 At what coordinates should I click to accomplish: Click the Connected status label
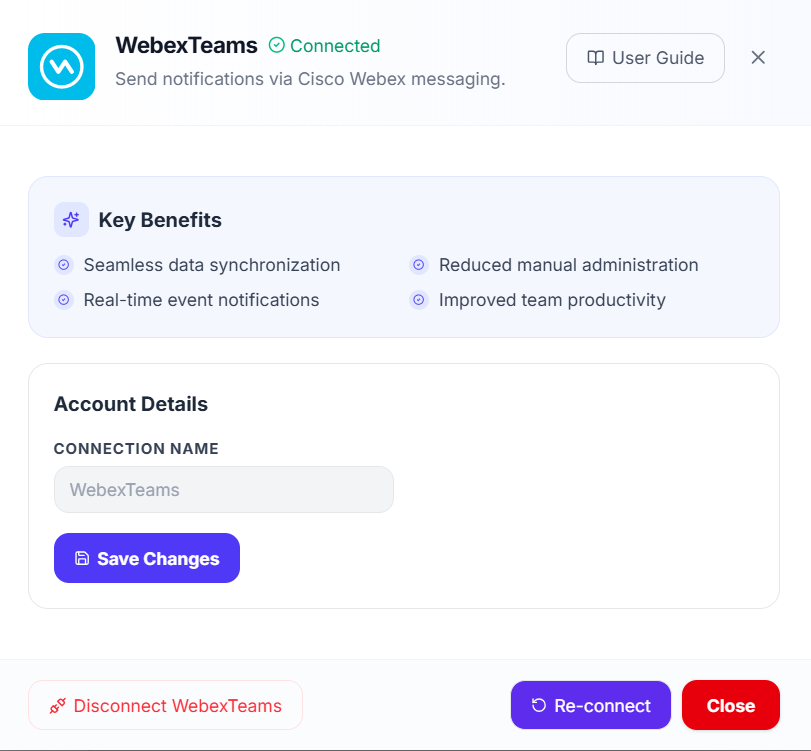coord(335,46)
